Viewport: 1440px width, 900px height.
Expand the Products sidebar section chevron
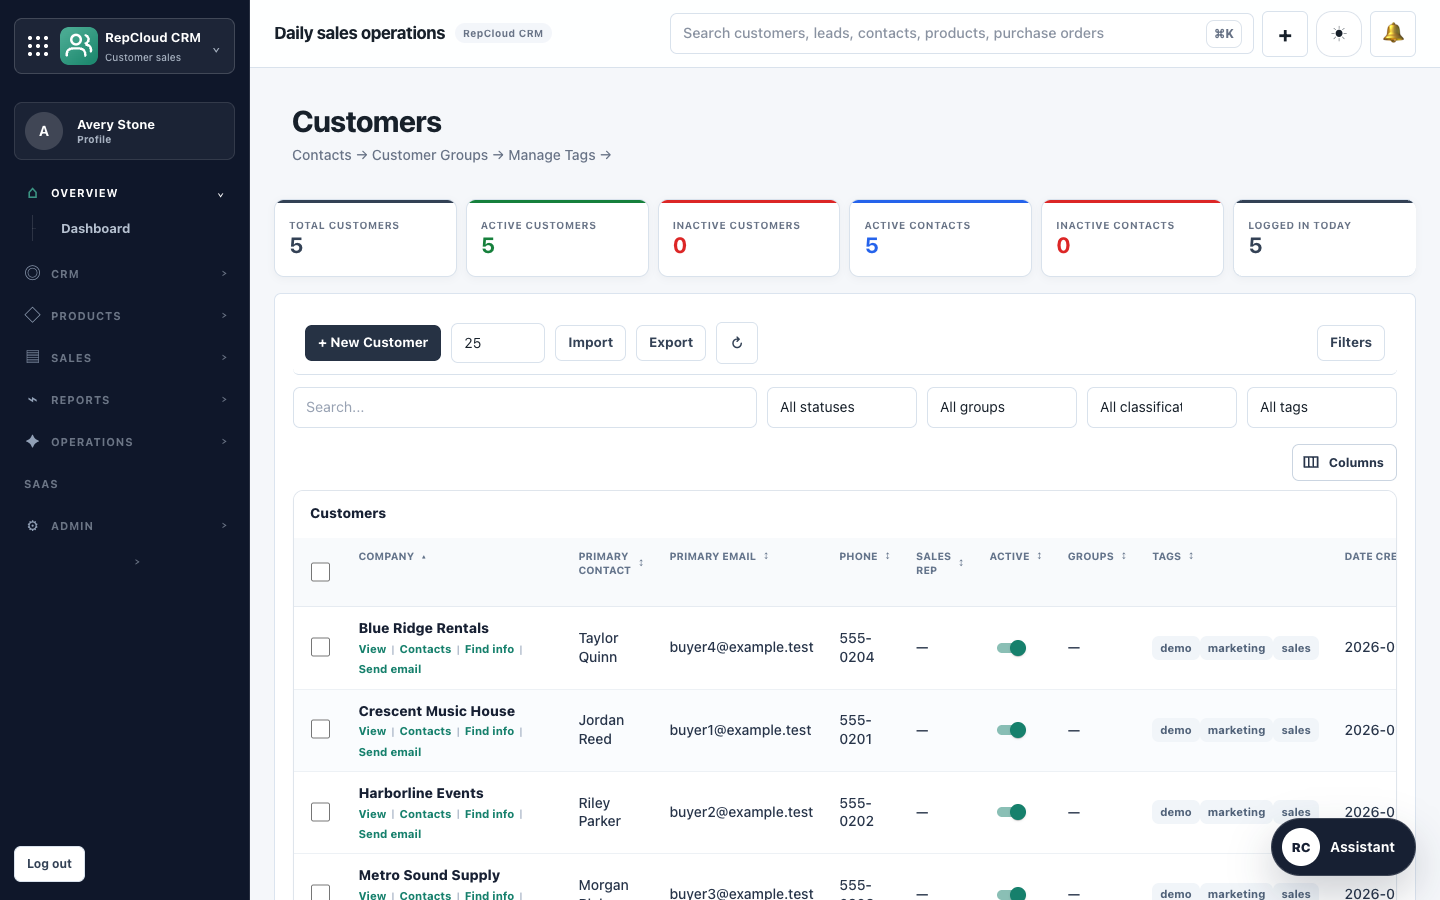pyautogui.click(x=224, y=315)
